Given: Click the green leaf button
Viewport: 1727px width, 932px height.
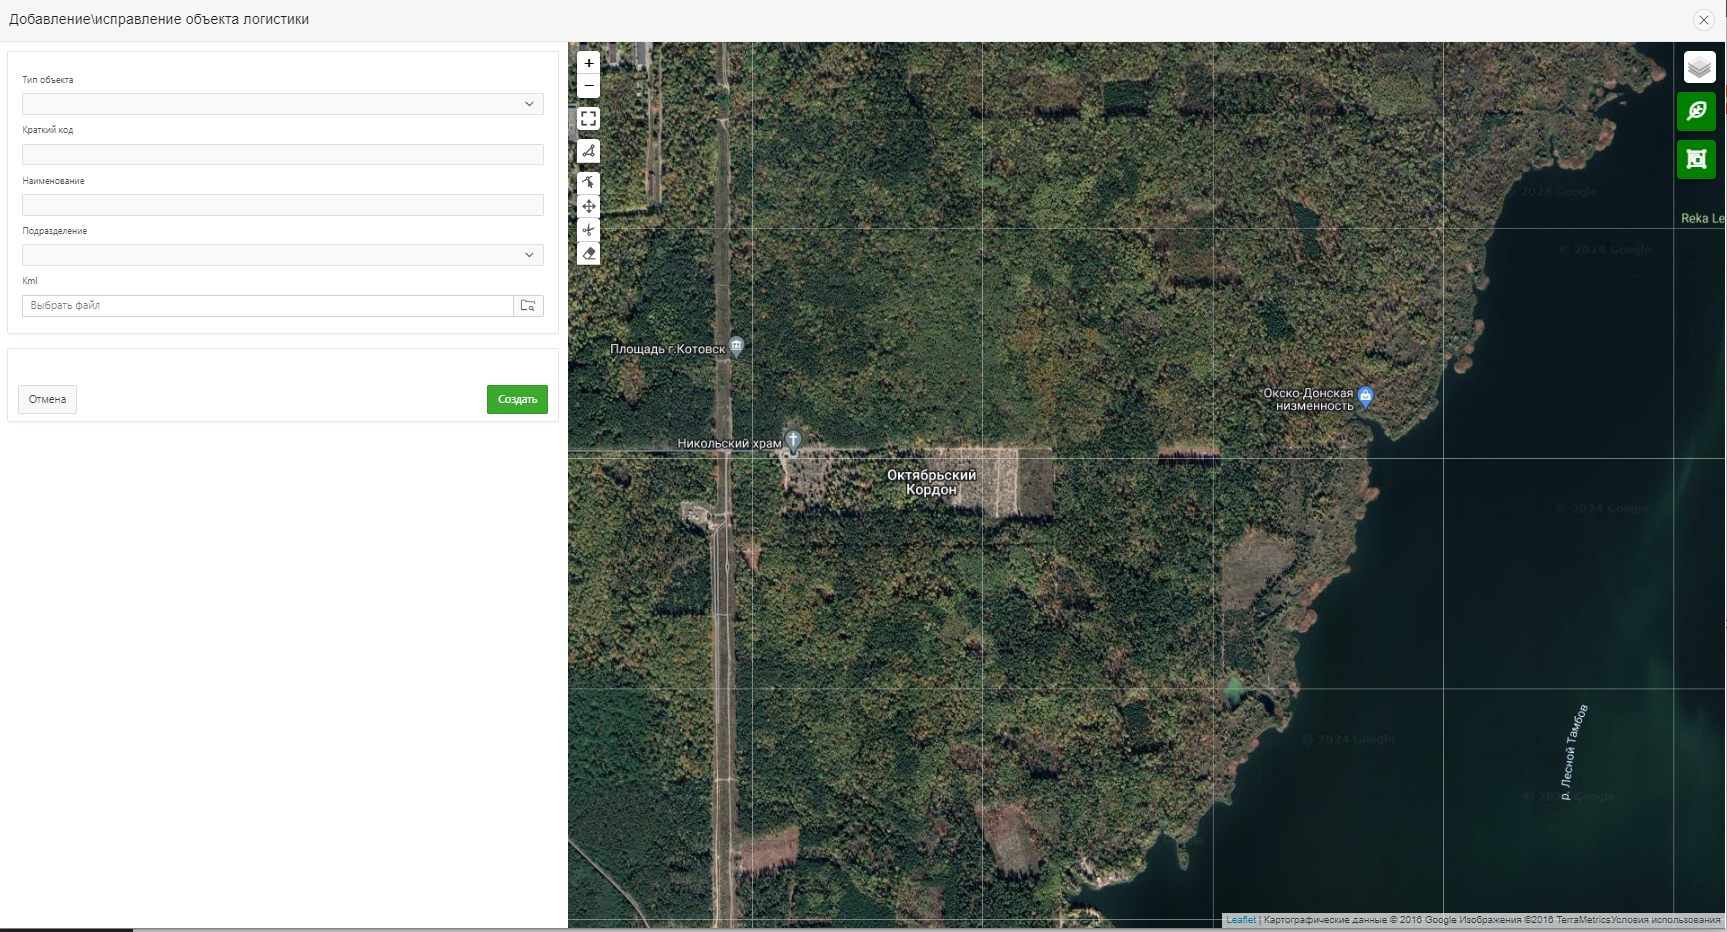Looking at the screenshot, I should point(1696,111).
